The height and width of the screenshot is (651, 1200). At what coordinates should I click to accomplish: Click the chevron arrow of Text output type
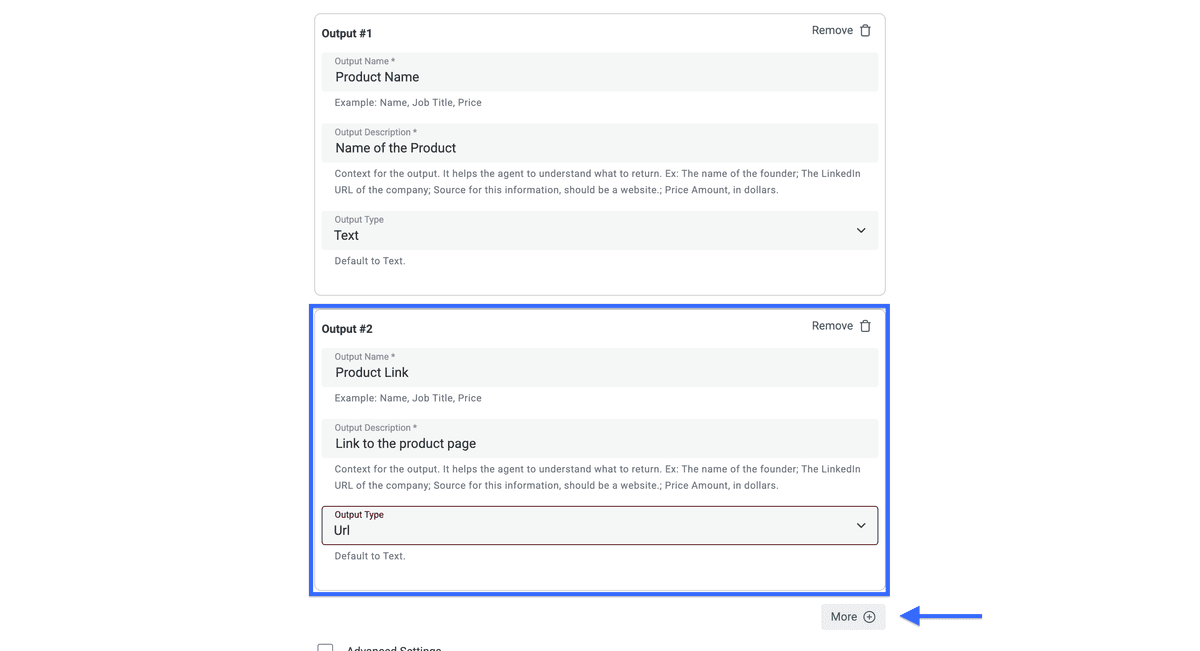pos(861,230)
